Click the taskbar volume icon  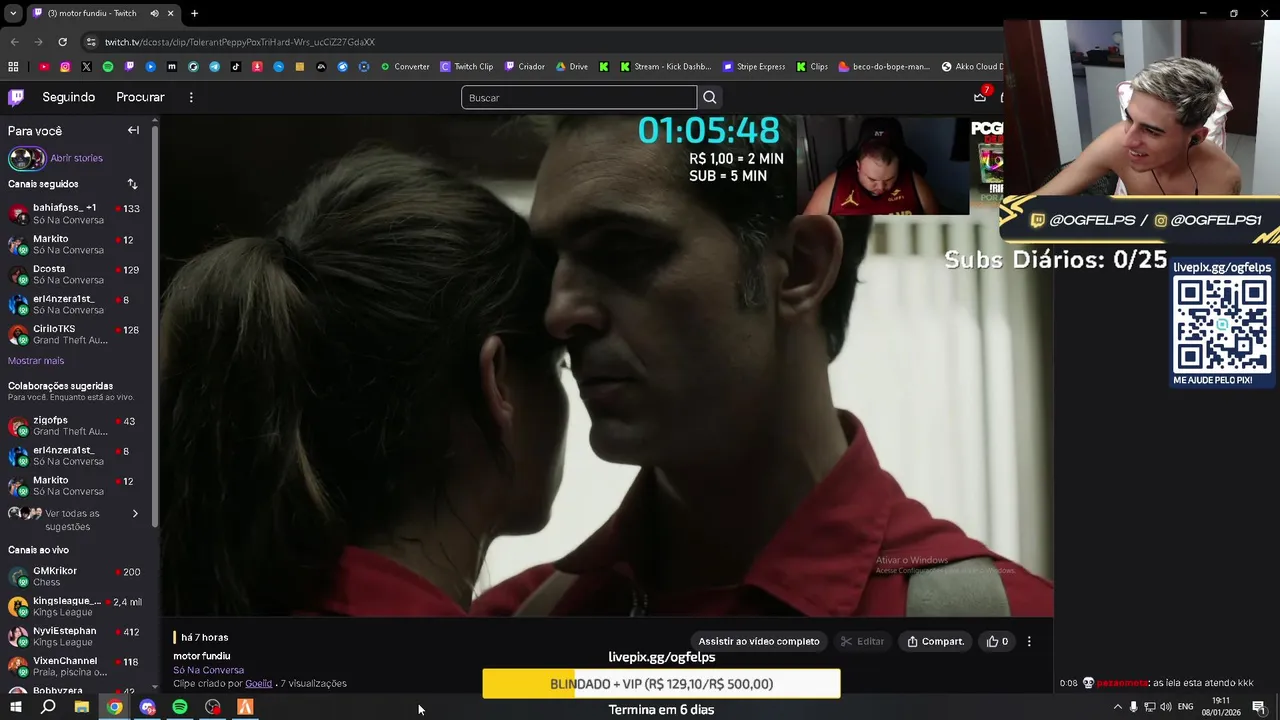tap(1166, 707)
